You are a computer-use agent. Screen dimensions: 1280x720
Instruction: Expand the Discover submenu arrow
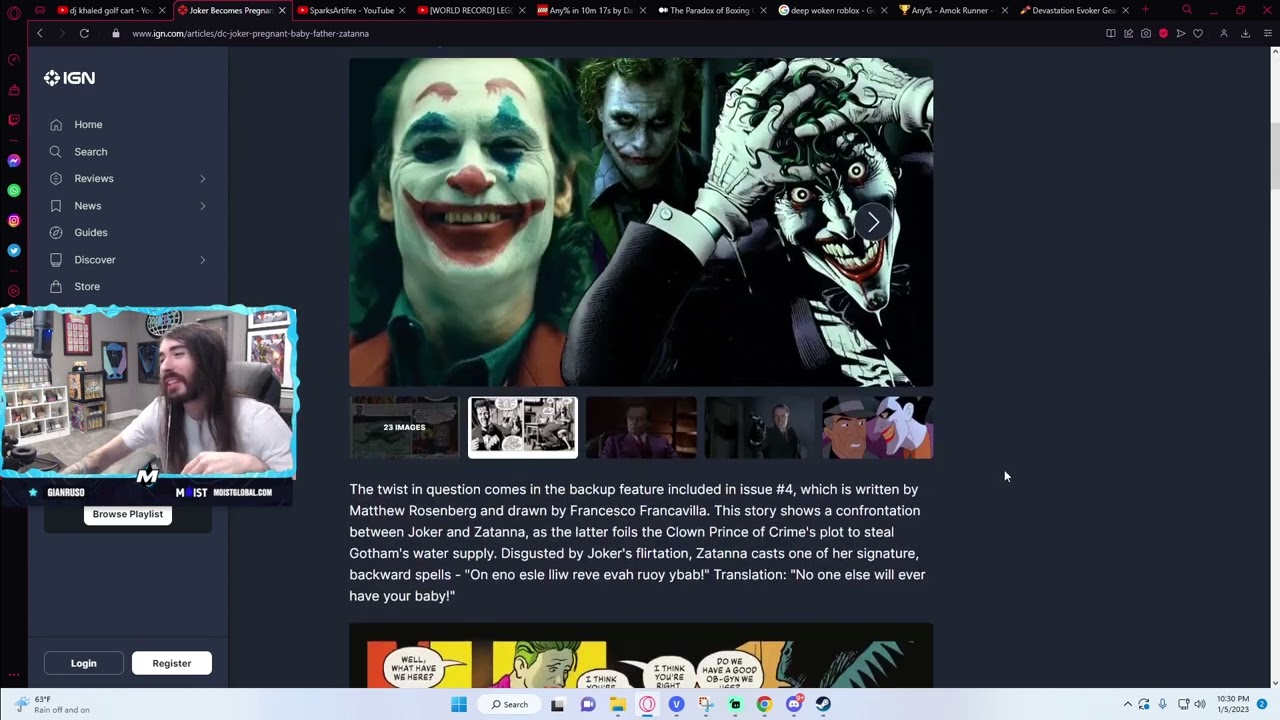click(202, 260)
